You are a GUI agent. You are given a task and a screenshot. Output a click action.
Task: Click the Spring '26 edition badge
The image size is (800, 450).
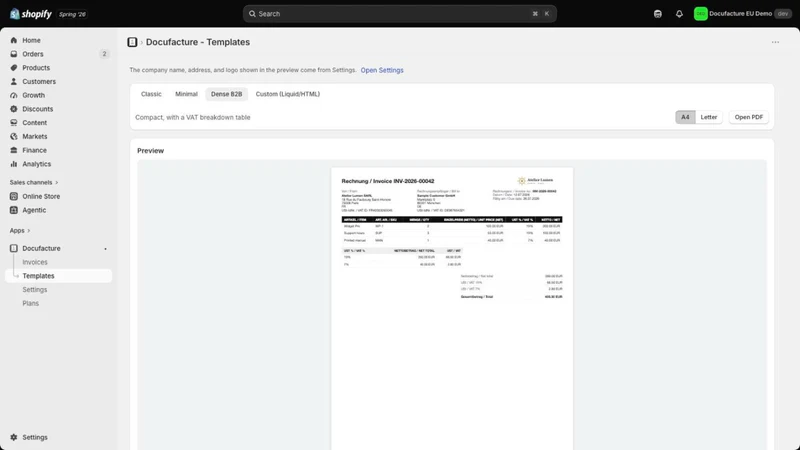(x=72, y=14)
